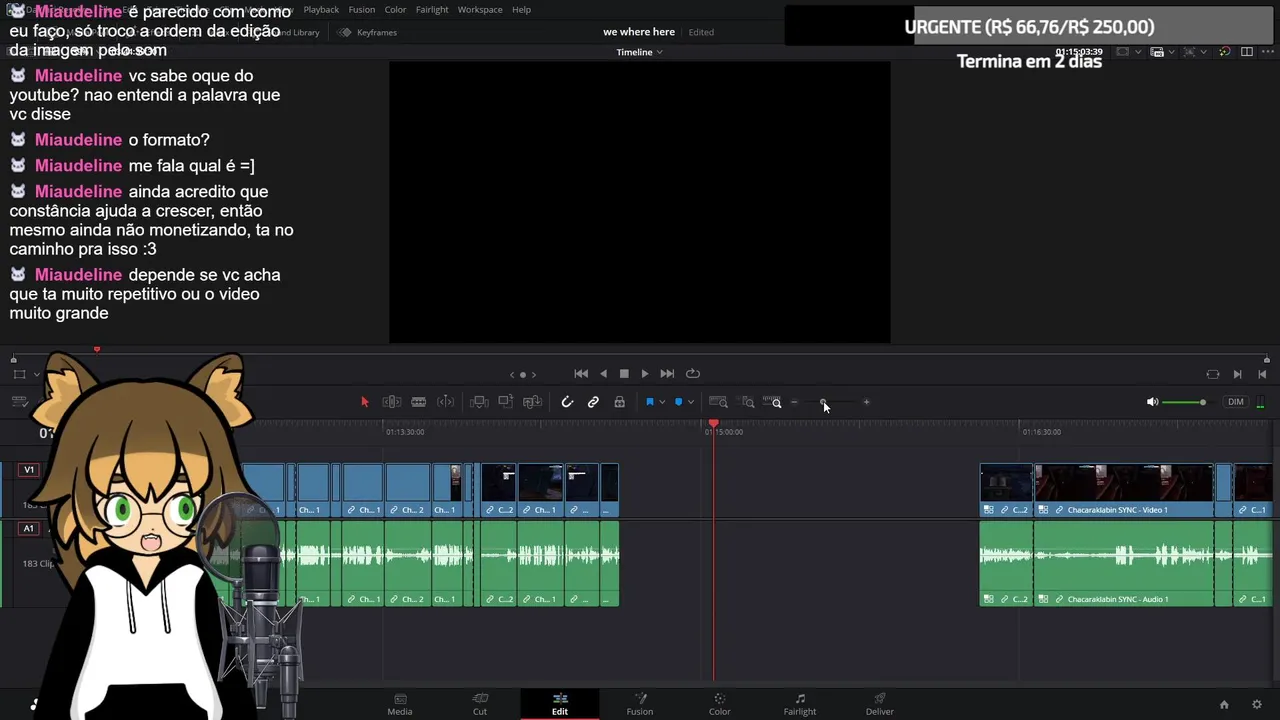
Task: Select A1 audio track destination
Action: 29,528
